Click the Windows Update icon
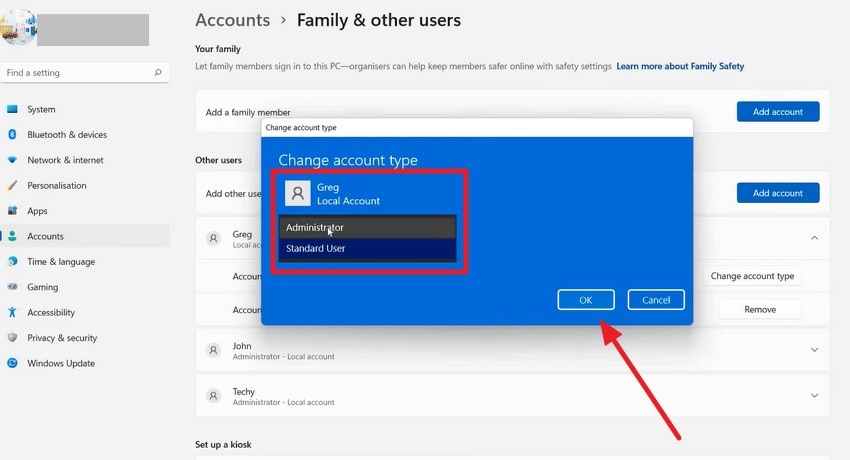Image resolution: width=850 pixels, height=460 pixels. 12,363
